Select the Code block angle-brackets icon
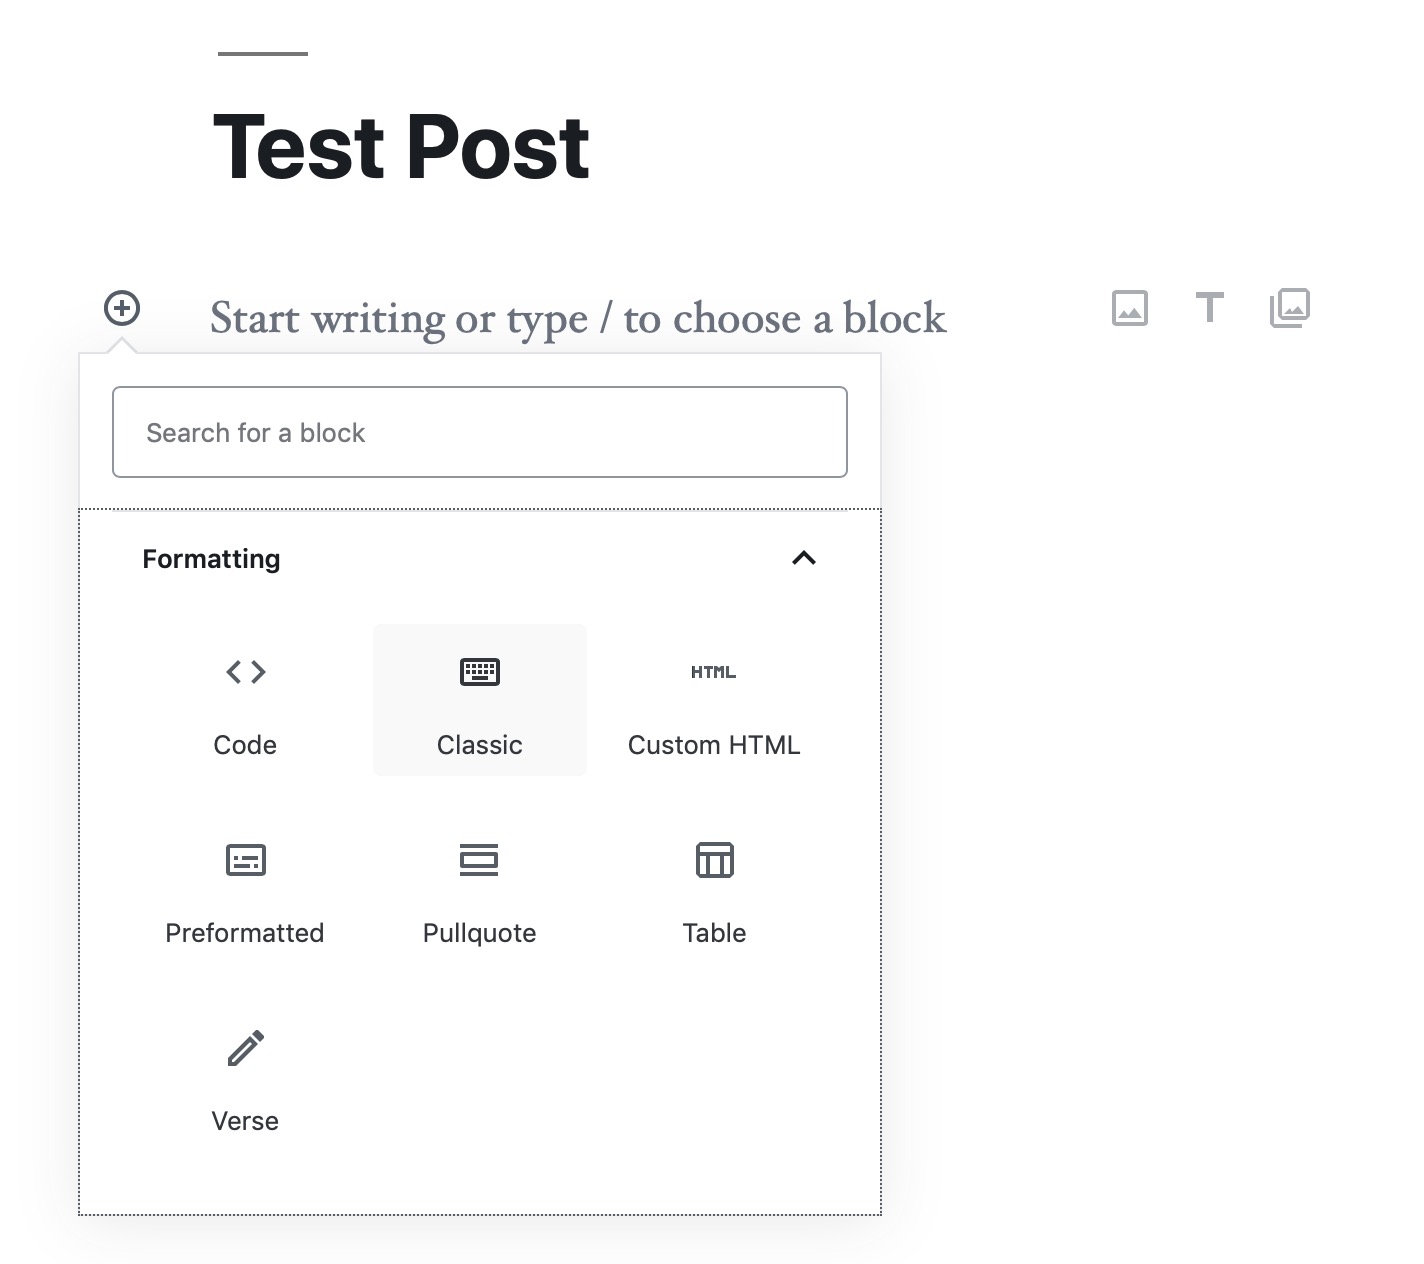Viewport: 1424px width, 1264px height. (245, 672)
